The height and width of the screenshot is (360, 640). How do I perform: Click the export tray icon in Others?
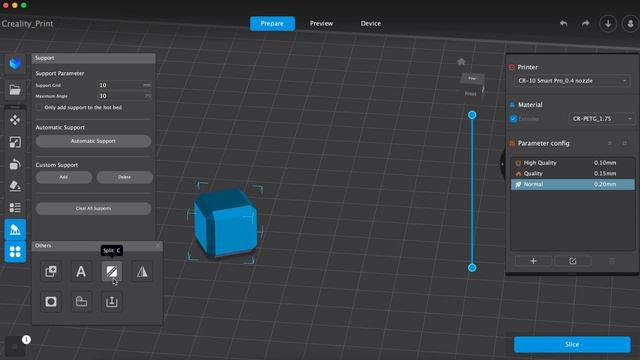[x=111, y=302]
